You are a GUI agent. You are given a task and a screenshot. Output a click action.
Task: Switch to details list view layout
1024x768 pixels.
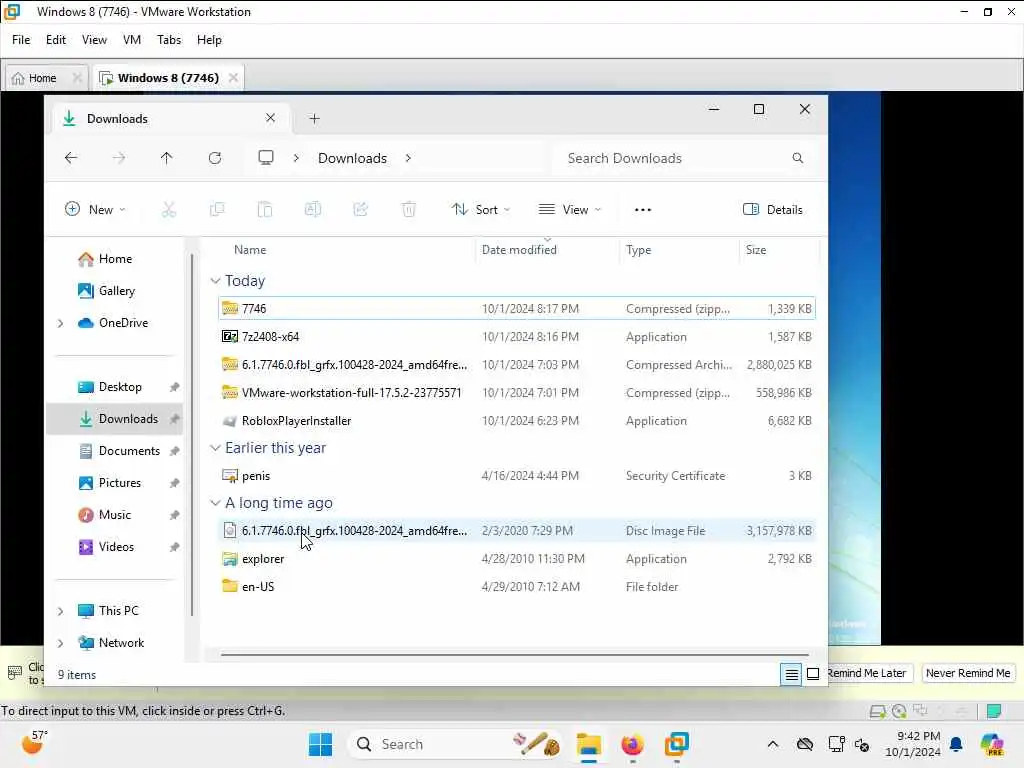point(791,674)
